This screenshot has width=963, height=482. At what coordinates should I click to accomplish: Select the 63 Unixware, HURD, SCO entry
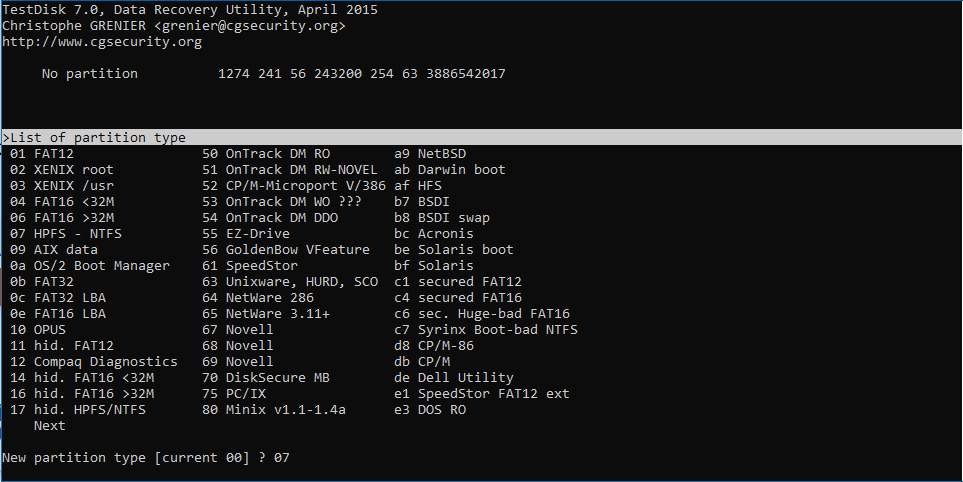tap(290, 281)
